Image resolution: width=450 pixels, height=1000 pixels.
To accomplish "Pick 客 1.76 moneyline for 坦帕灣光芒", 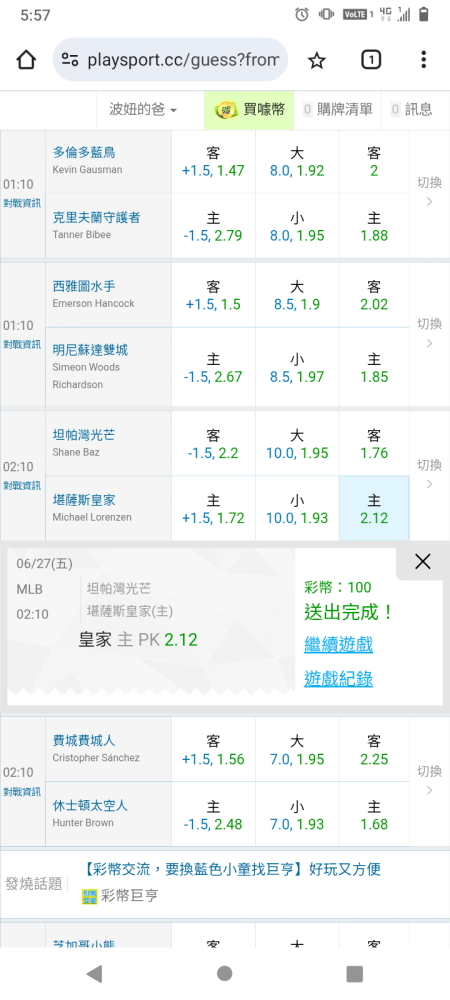I will [x=374, y=444].
